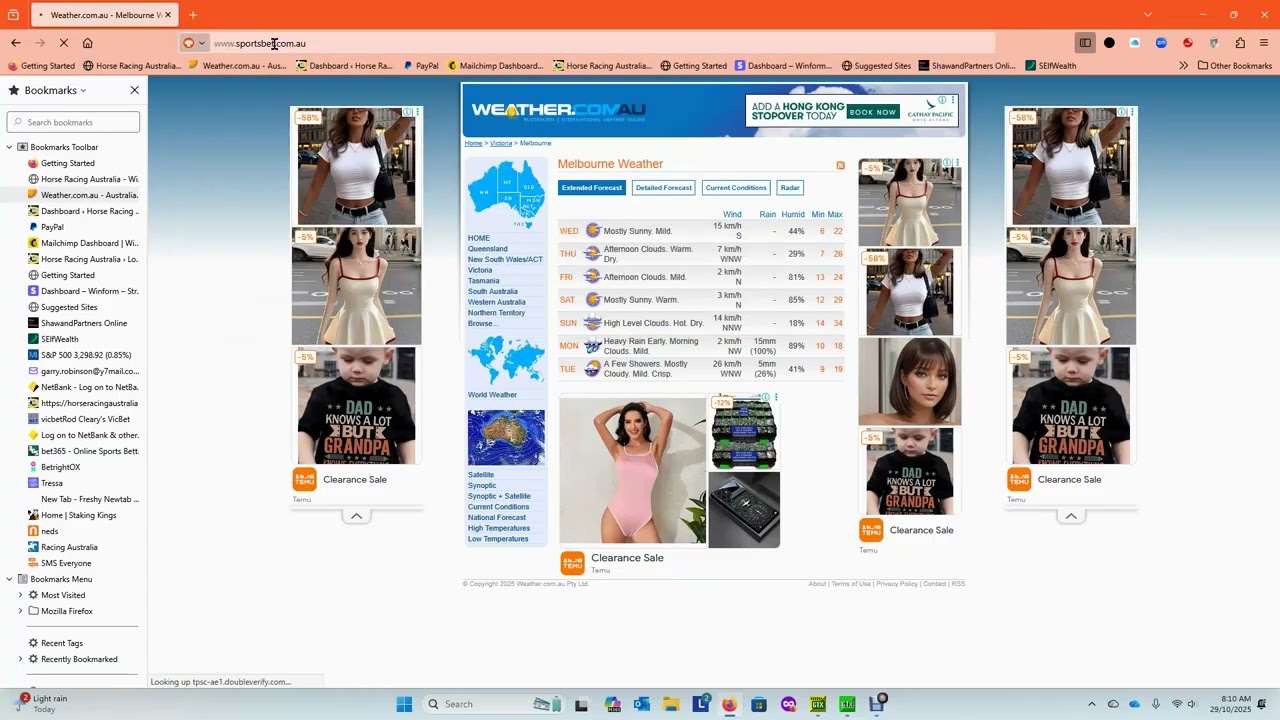Open the Windows Start menu
This screenshot has width=1280, height=720.
tap(404, 704)
